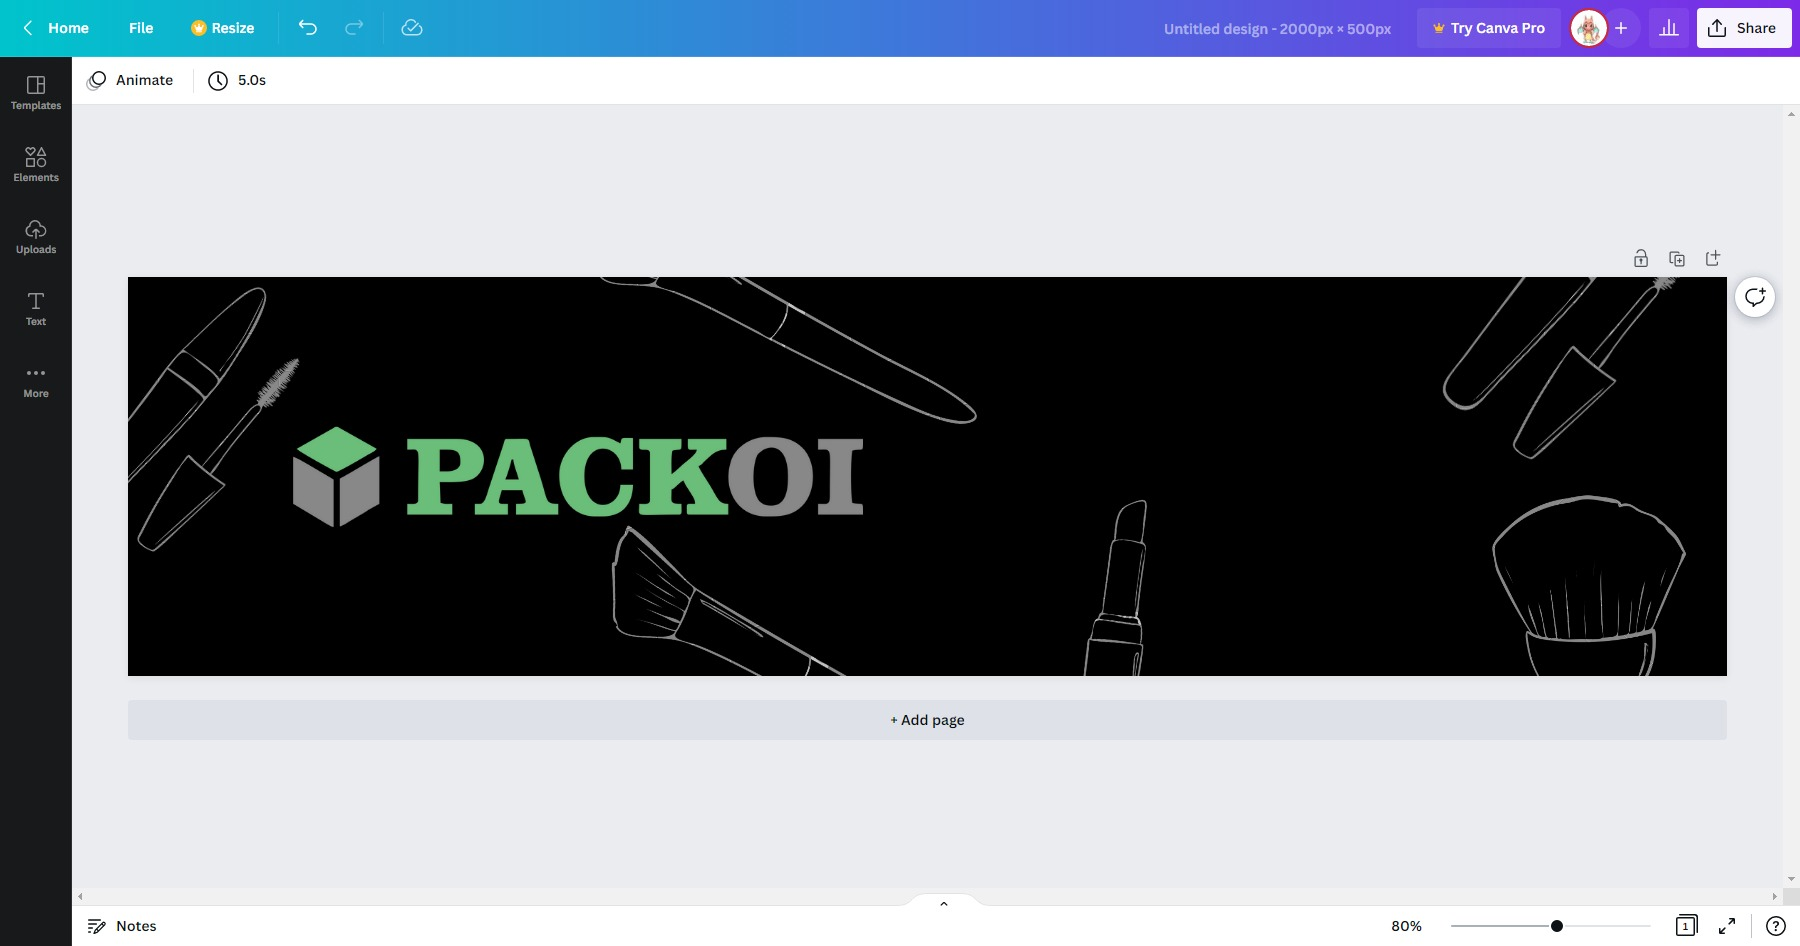Redo the last action
The height and width of the screenshot is (946, 1800).
tap(354, 28)
